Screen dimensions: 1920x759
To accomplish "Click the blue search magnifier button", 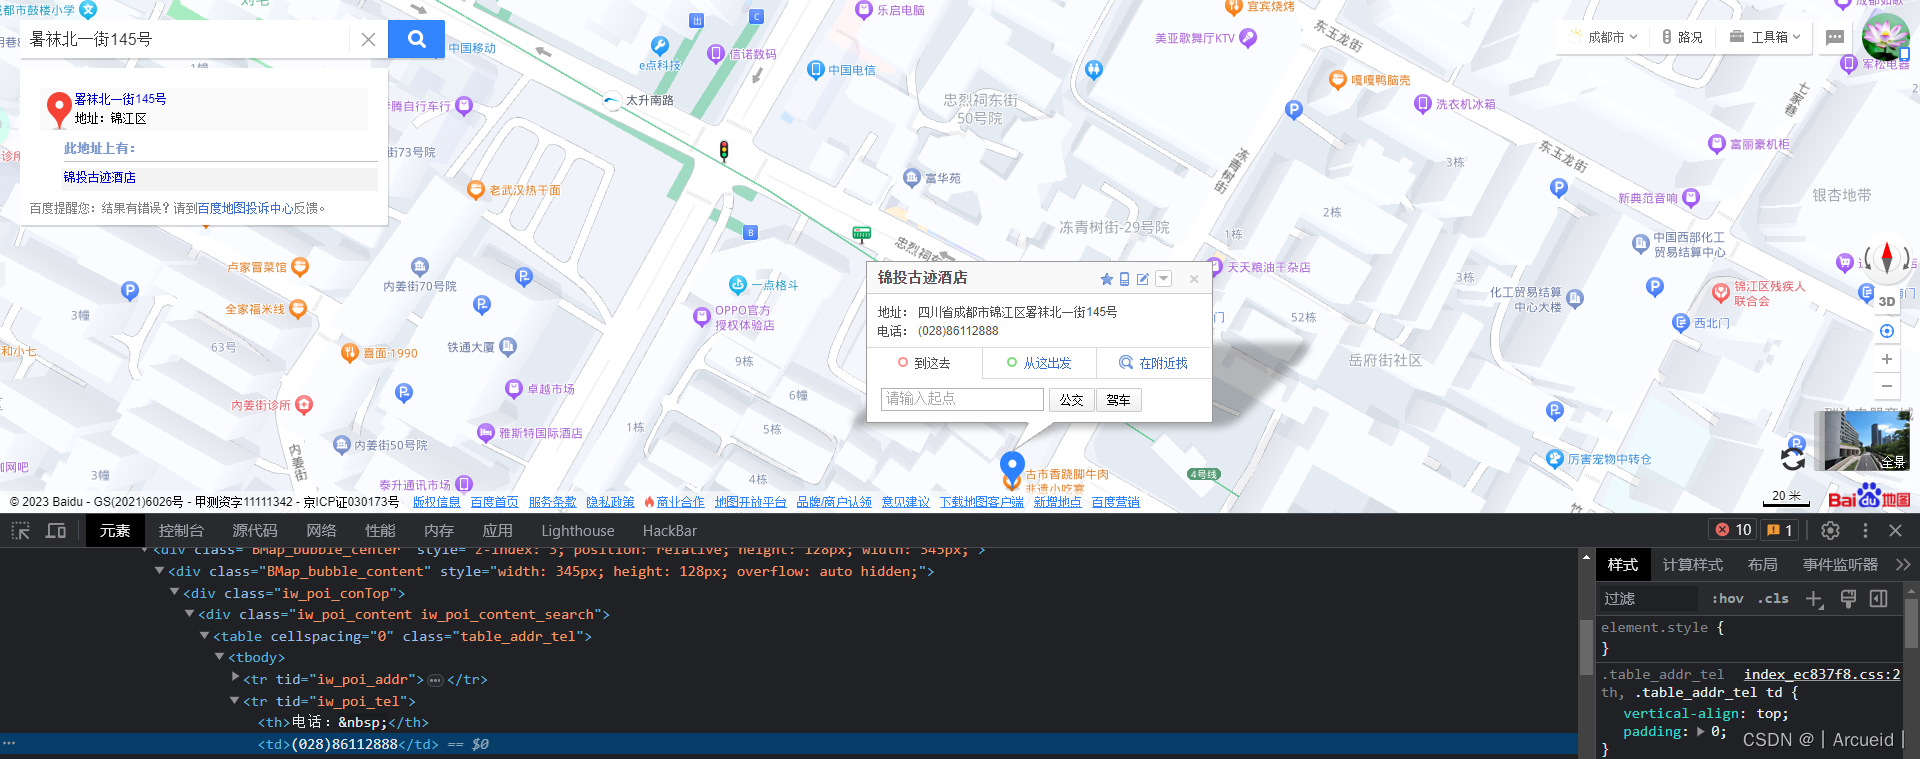I will (416, 39).
